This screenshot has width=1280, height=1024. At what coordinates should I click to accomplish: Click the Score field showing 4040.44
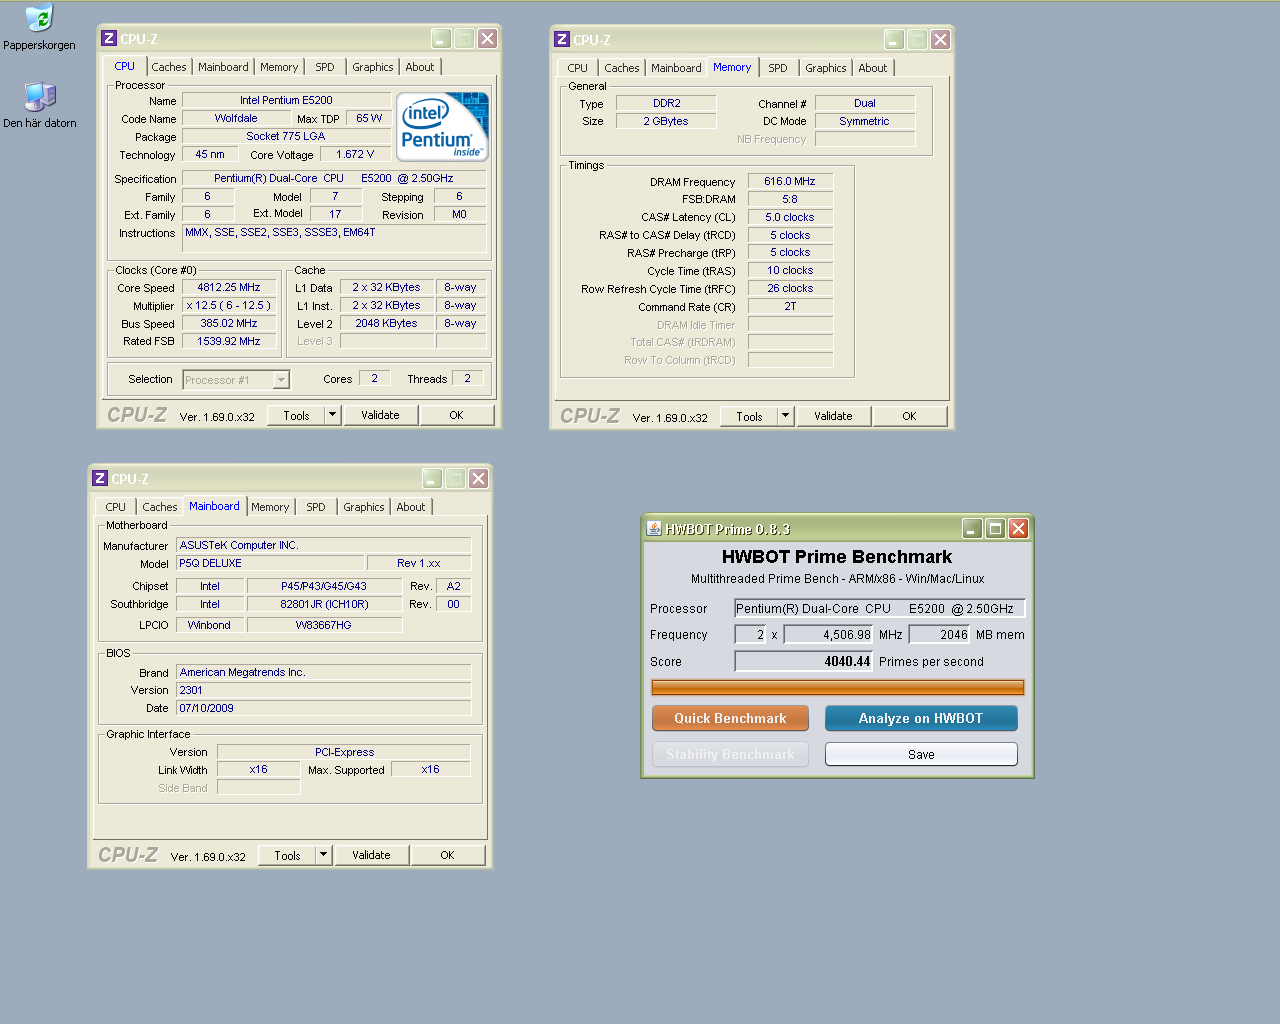coord(804,661)
